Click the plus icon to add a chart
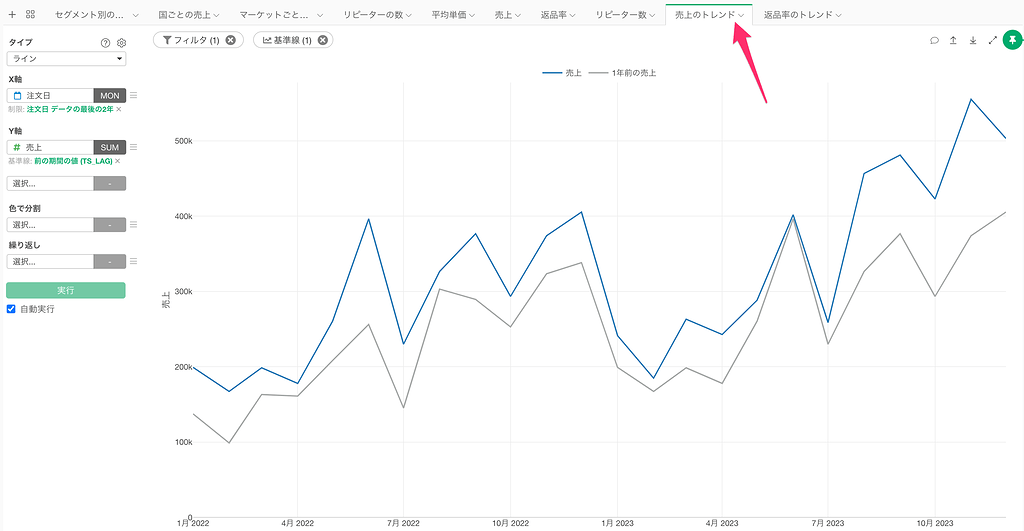Image resolution: width=1024 pixels, height=531 pixels. pyautogui.click(x=12, y=15)
